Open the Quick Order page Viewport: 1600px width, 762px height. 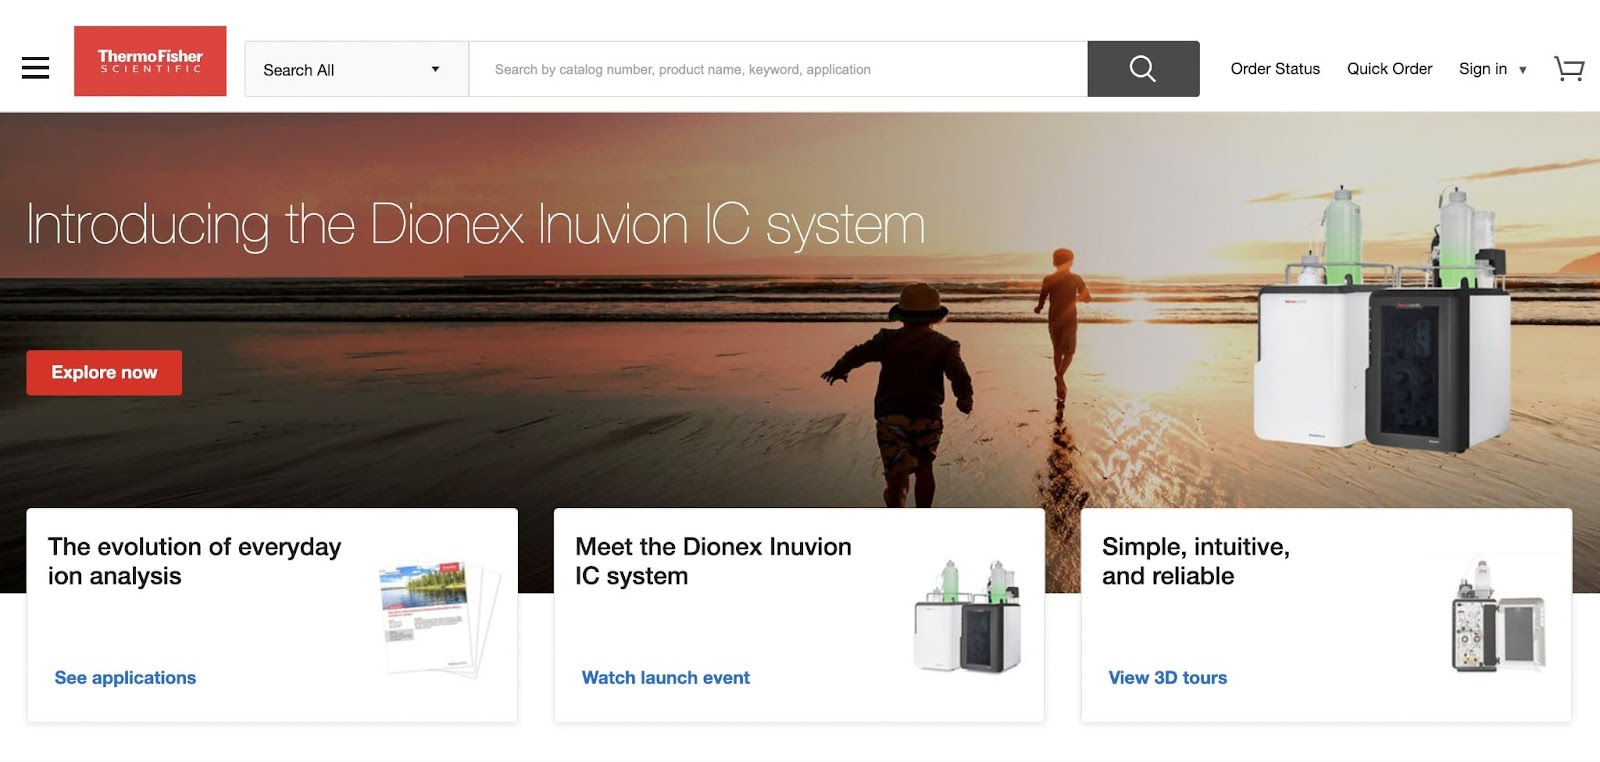click(1389, 69)
